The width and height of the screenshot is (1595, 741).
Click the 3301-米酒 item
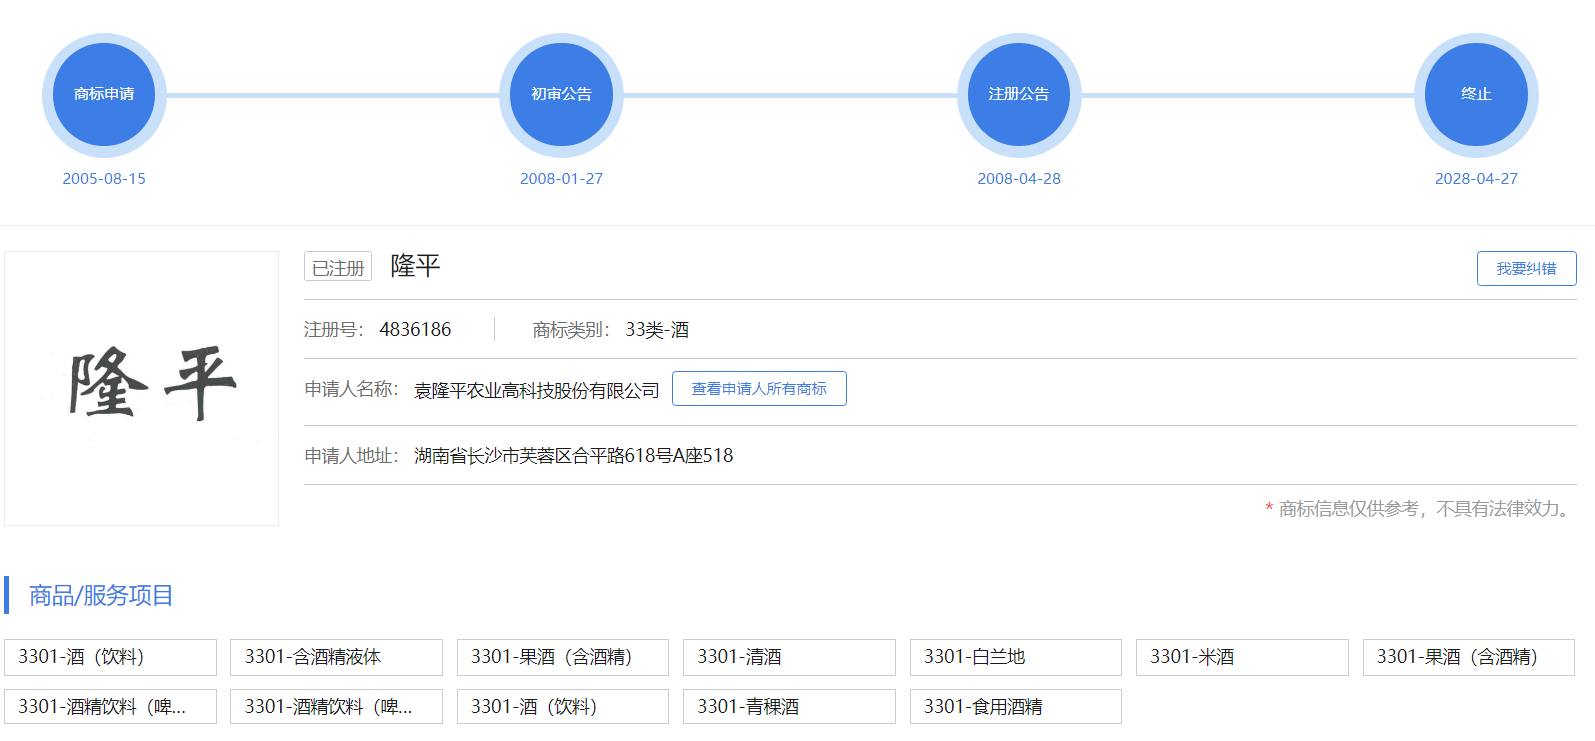(x=1242, y=657)
